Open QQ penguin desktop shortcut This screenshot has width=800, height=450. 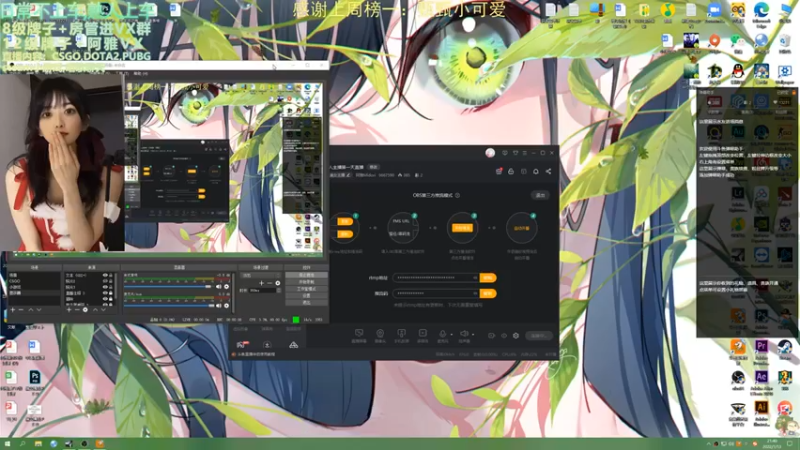click(x=738, y=73)
